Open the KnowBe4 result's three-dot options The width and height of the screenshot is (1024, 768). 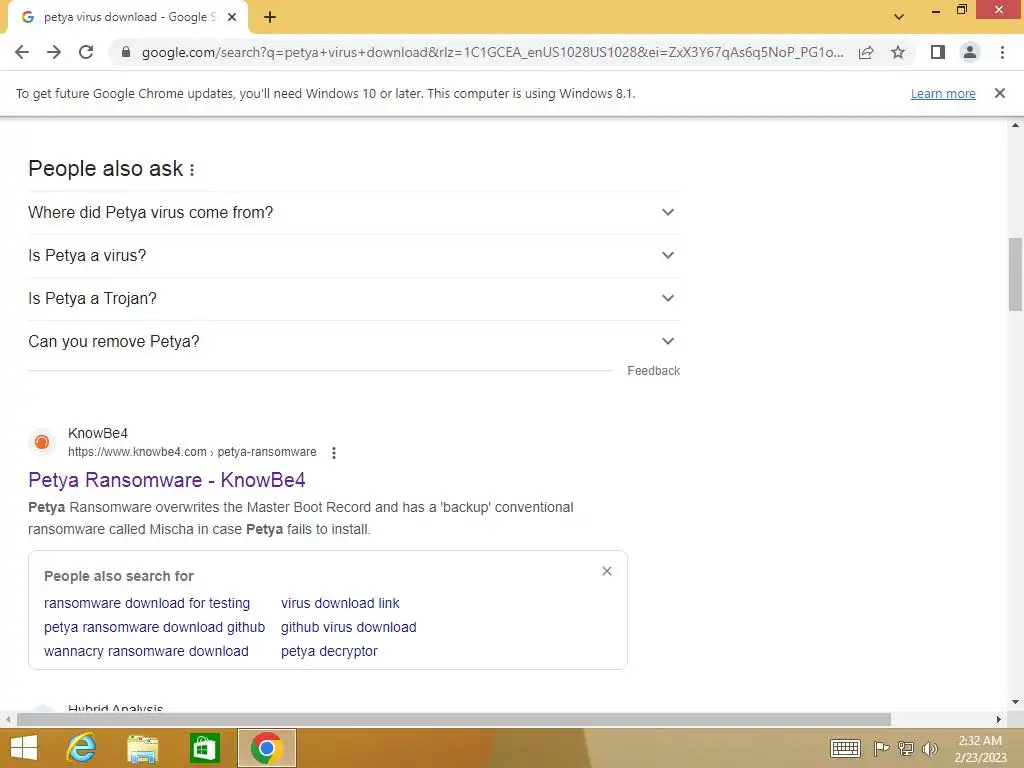click(x=334, y=453)
